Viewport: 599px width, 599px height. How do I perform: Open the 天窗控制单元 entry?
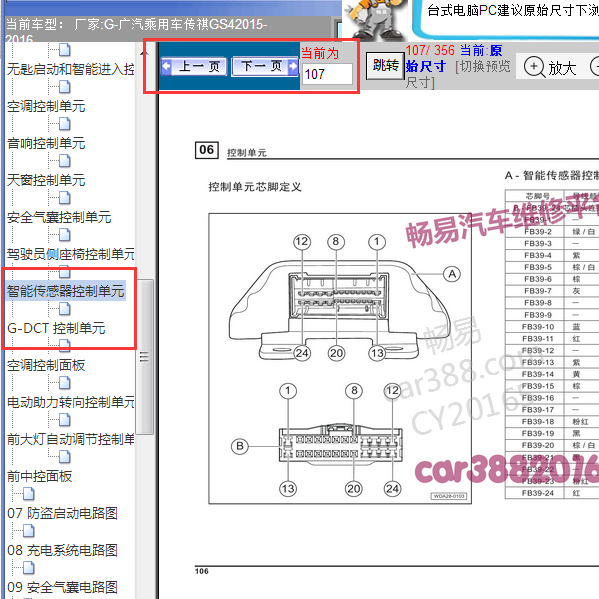tap(46, 180)
